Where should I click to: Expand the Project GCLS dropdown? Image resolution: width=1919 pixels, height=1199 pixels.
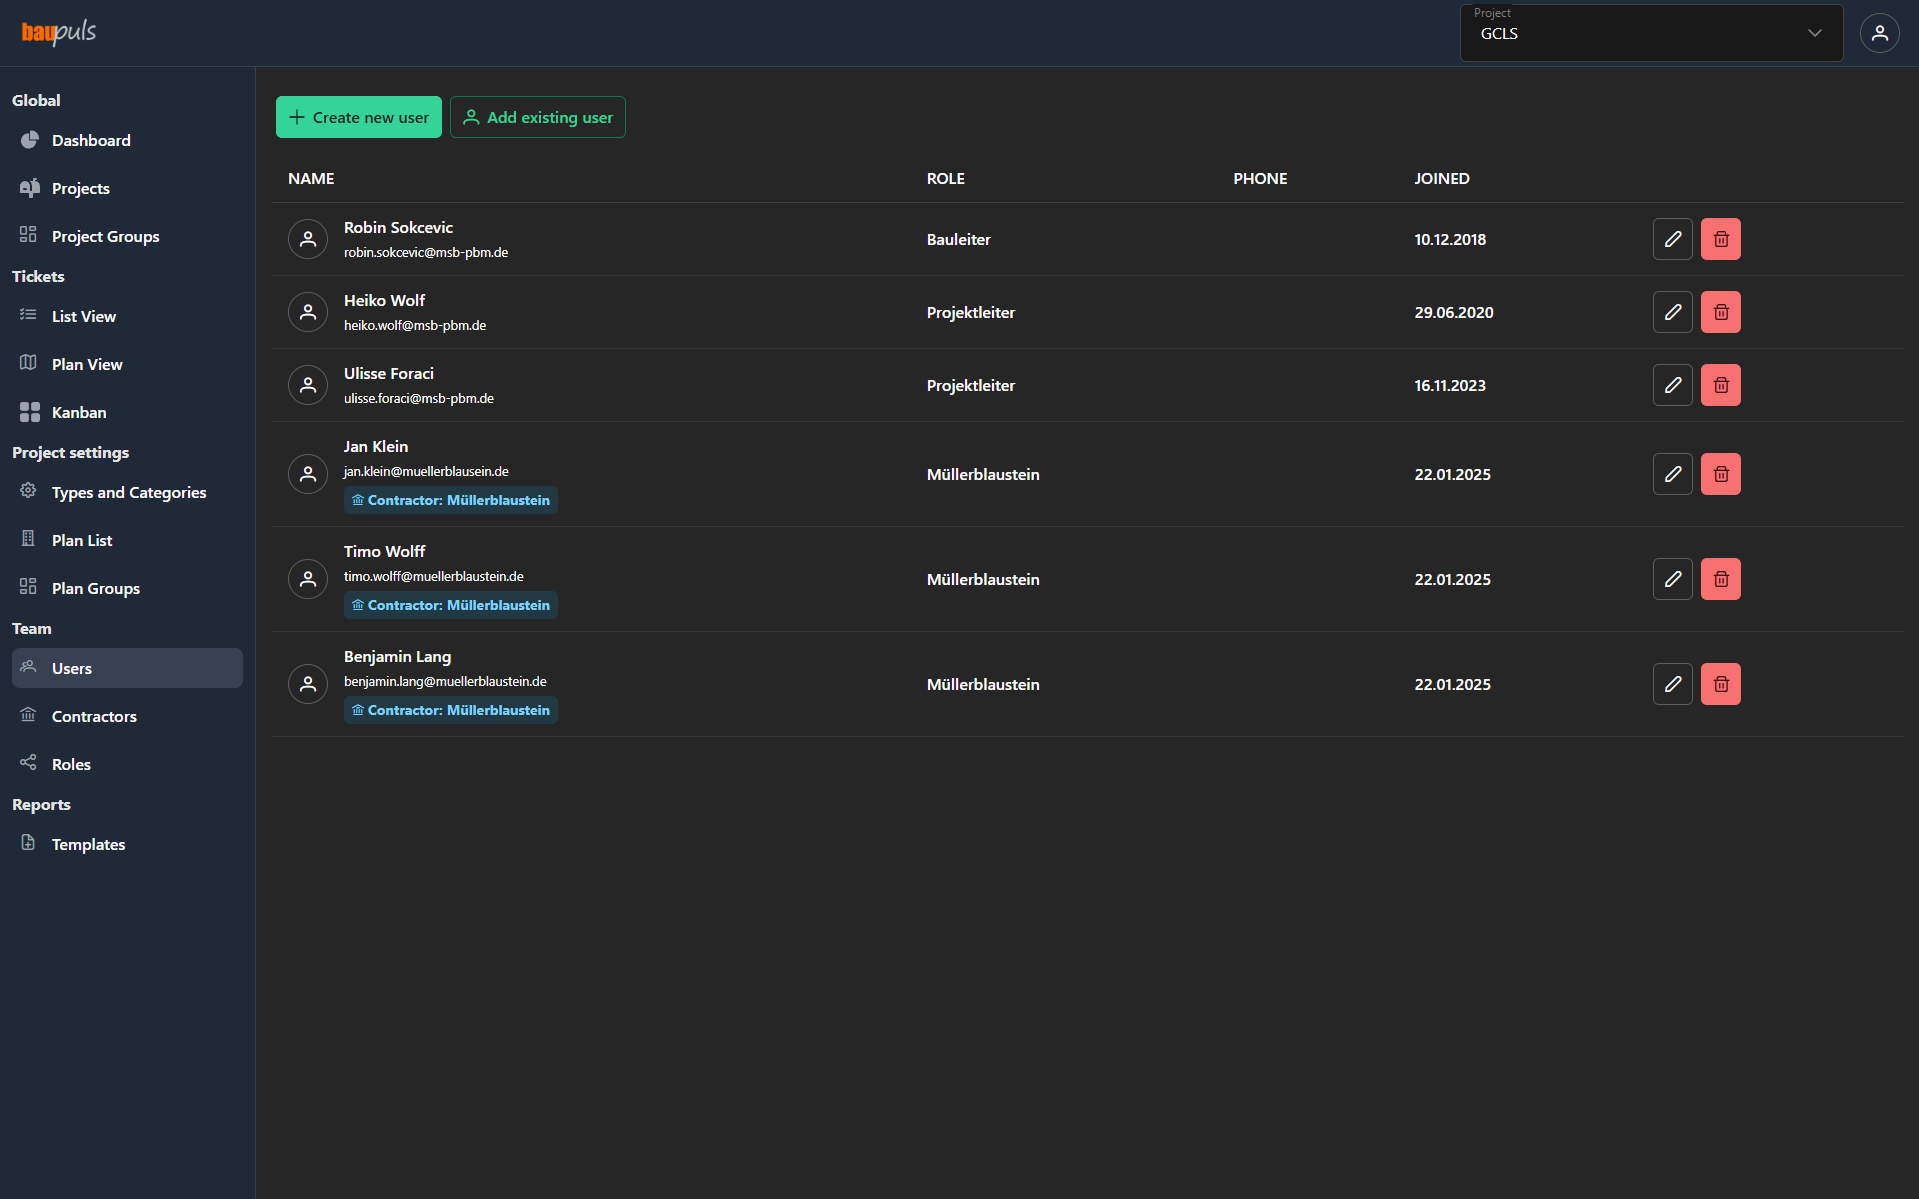pos(1651,33)
